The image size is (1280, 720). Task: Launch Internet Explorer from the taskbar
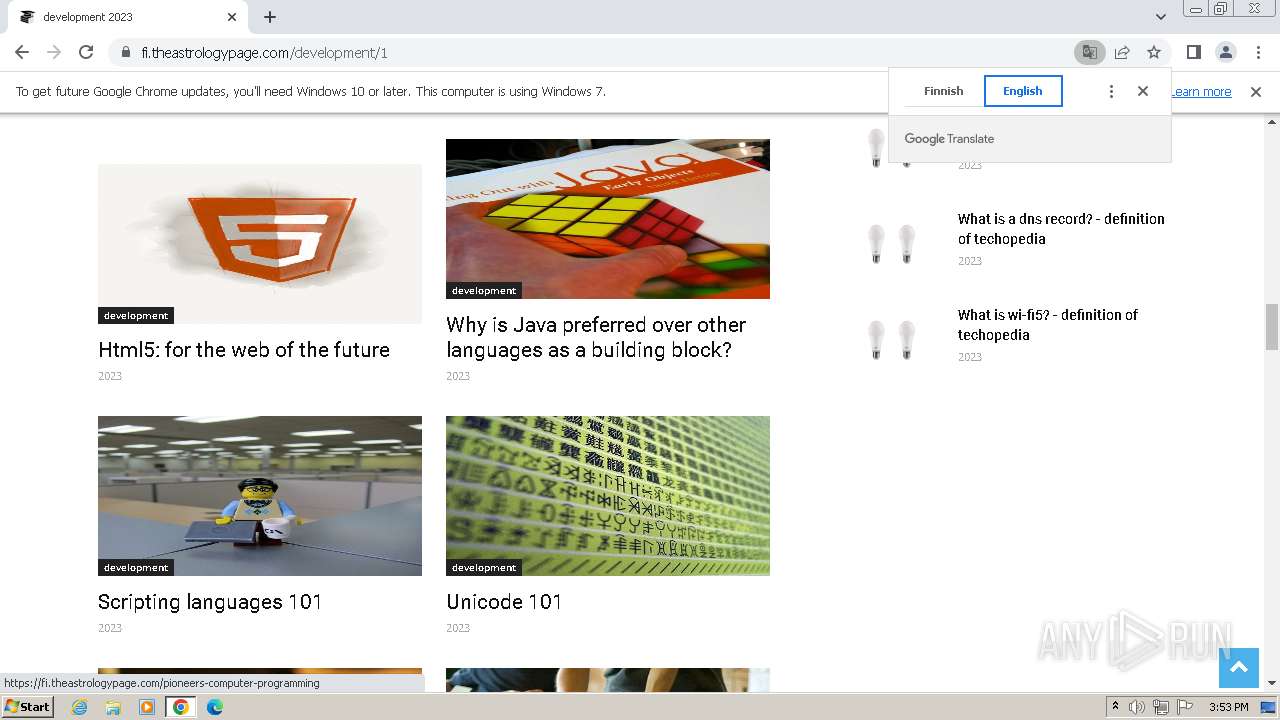(x=80, y=707)
